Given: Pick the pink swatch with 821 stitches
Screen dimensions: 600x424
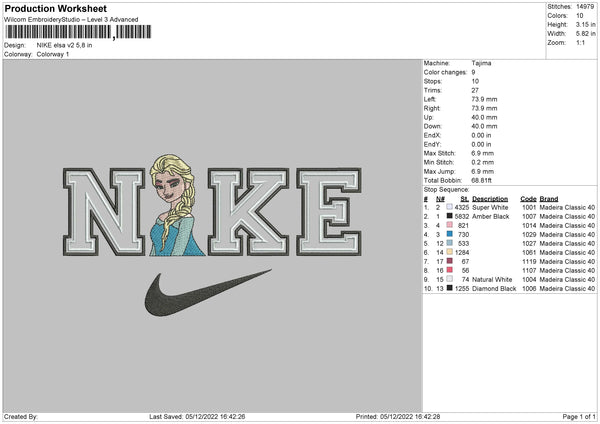Looking at the screenshot, I should [x=449, y=225].
